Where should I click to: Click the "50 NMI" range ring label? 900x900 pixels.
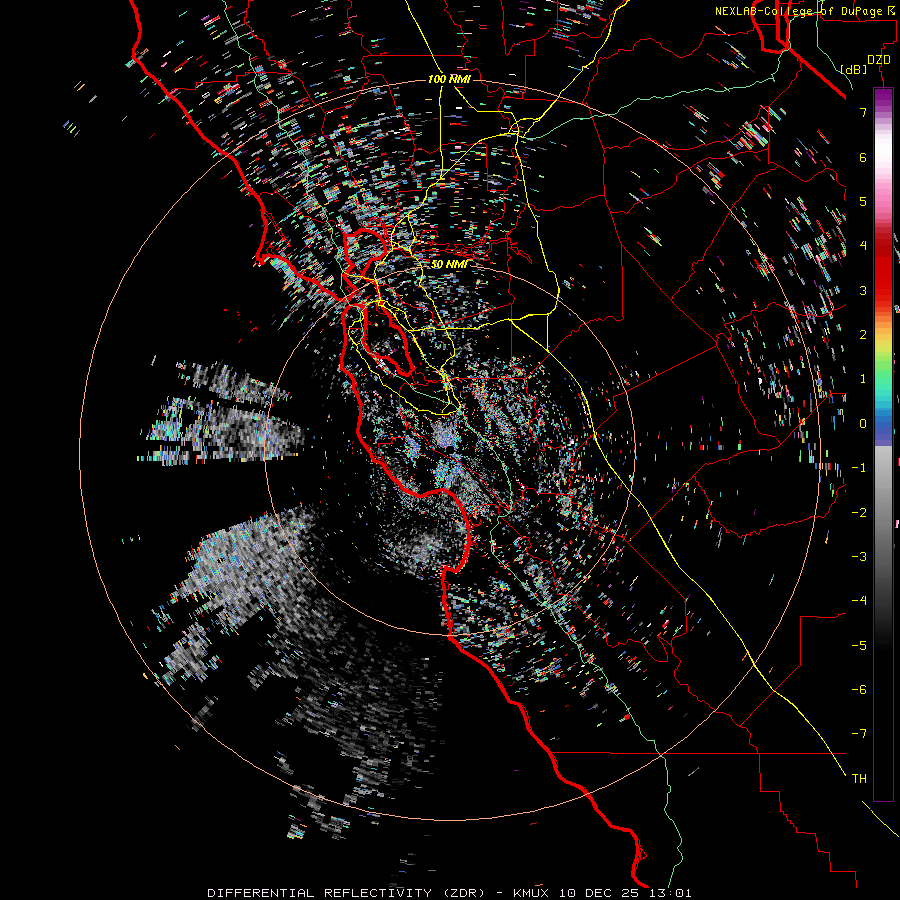click(x=449, y=264)
